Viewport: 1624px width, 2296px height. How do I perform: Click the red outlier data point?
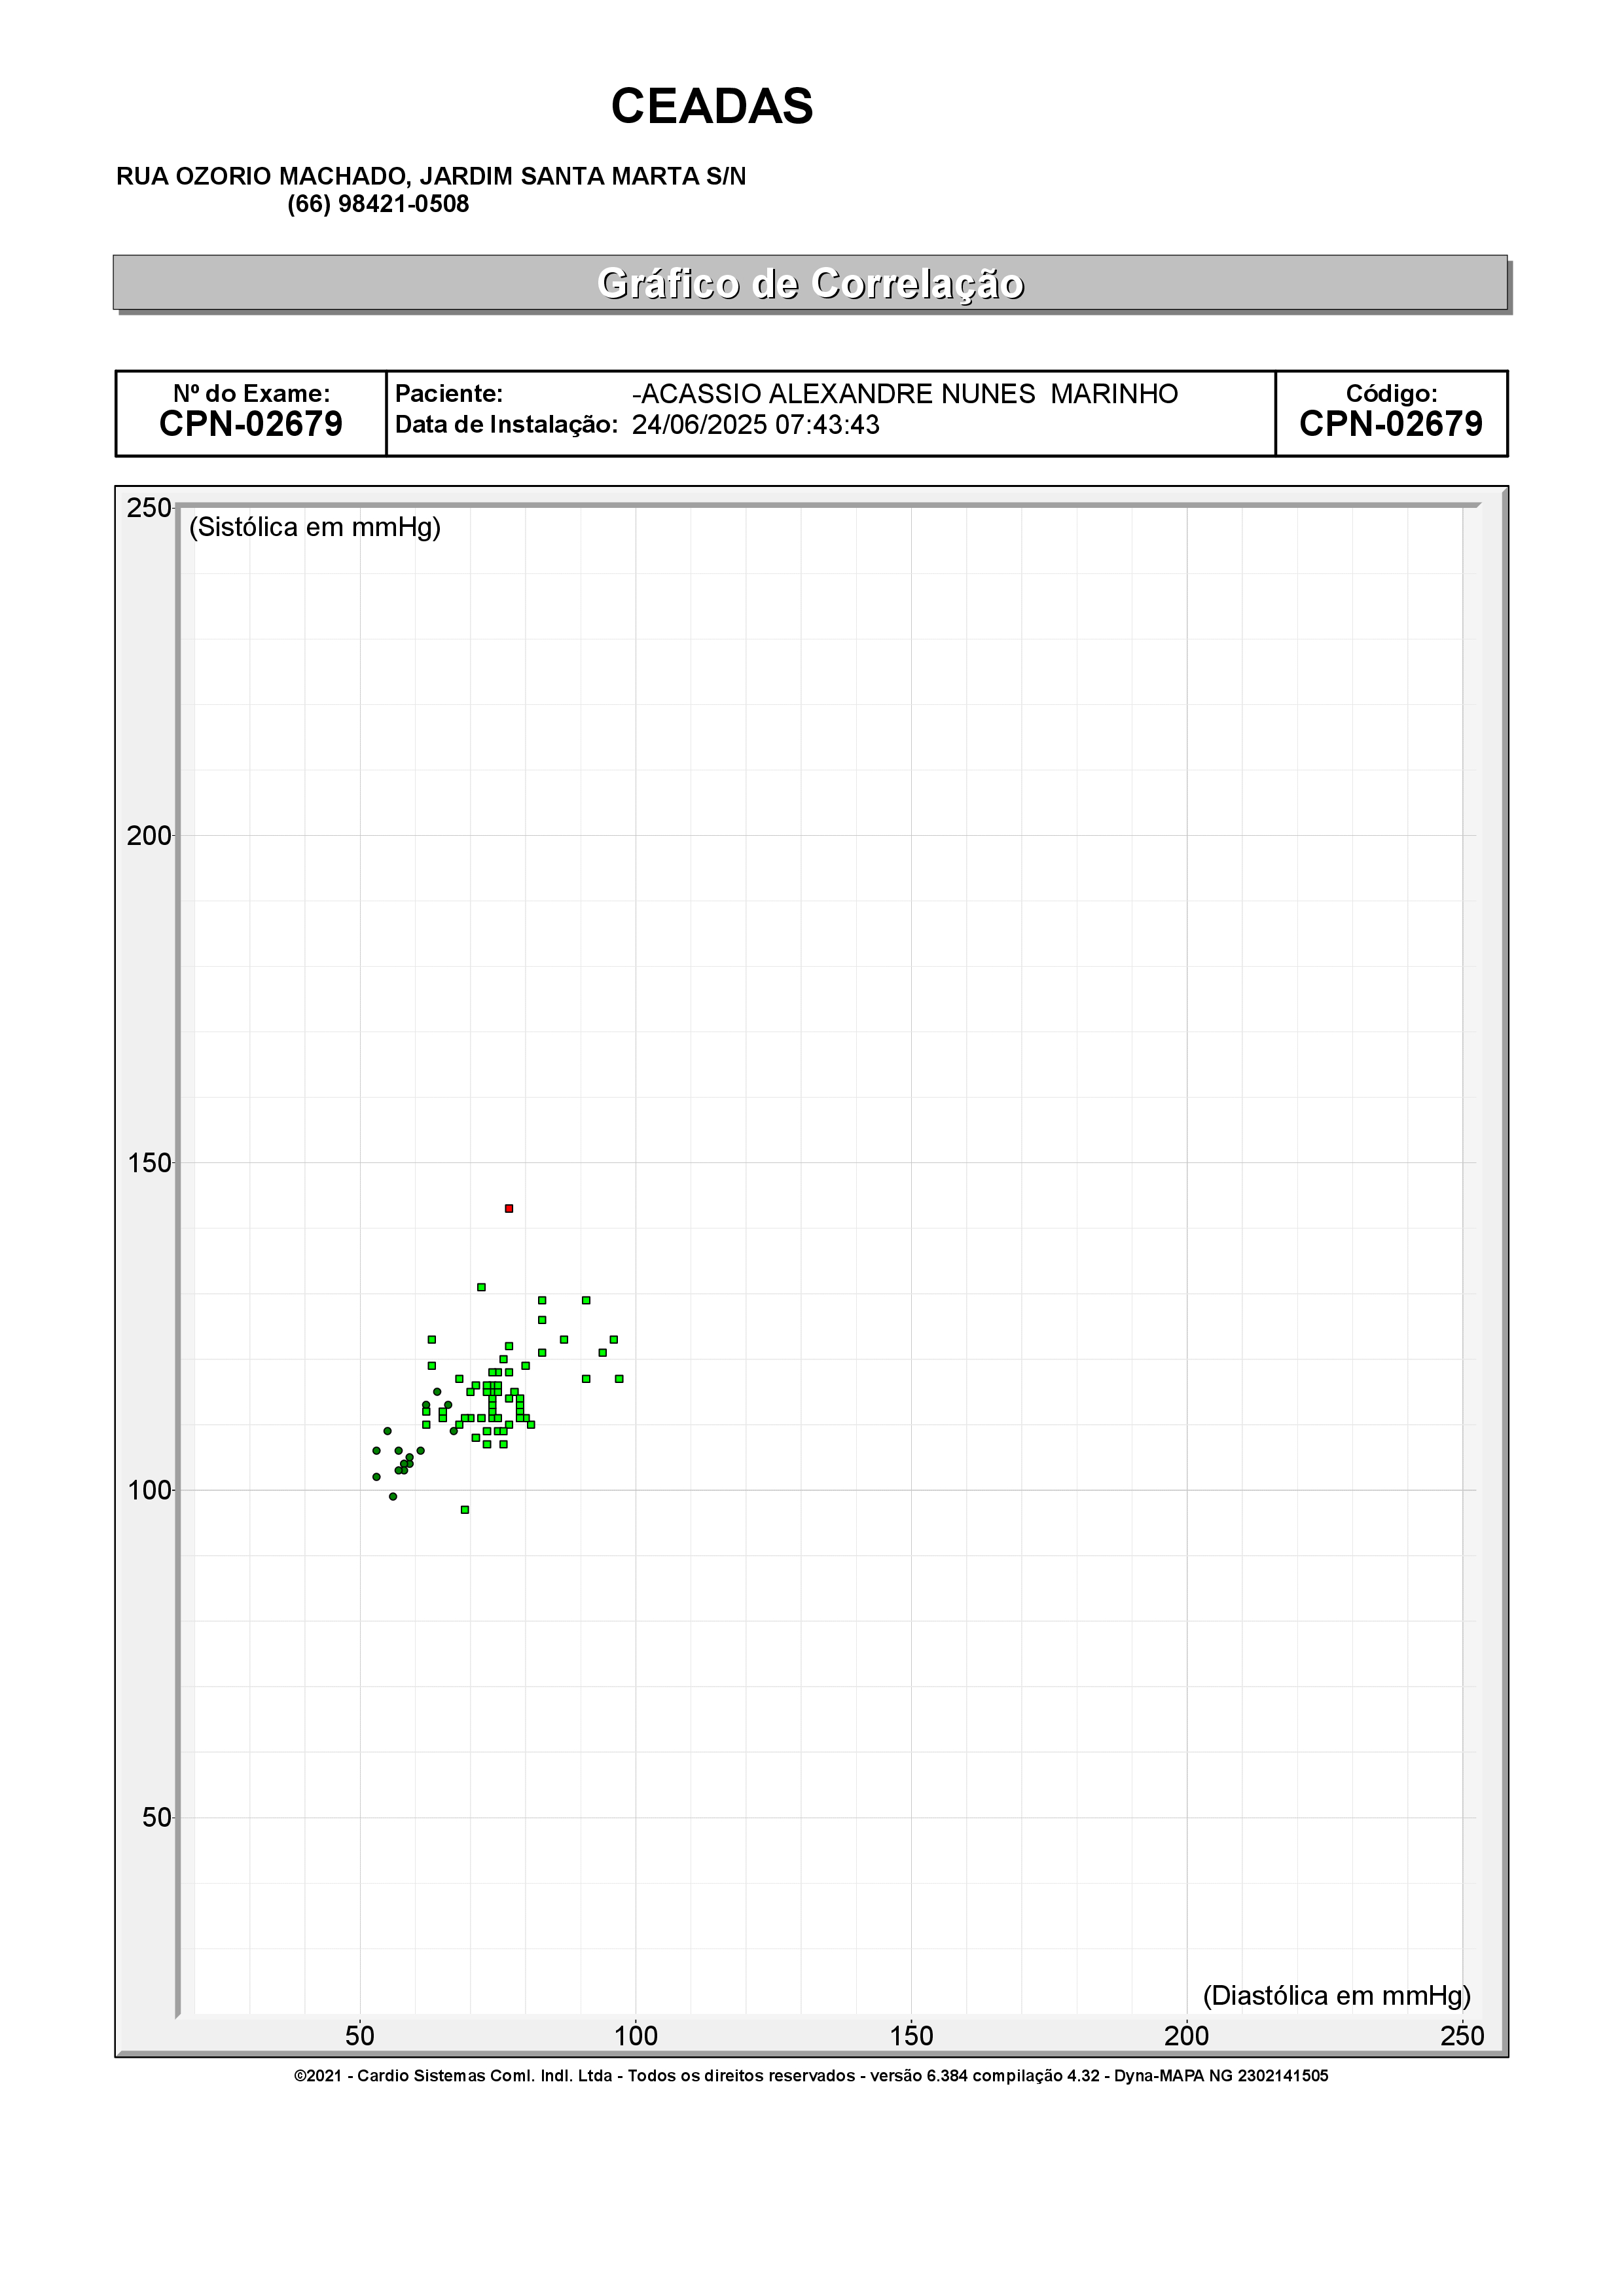509,1209
